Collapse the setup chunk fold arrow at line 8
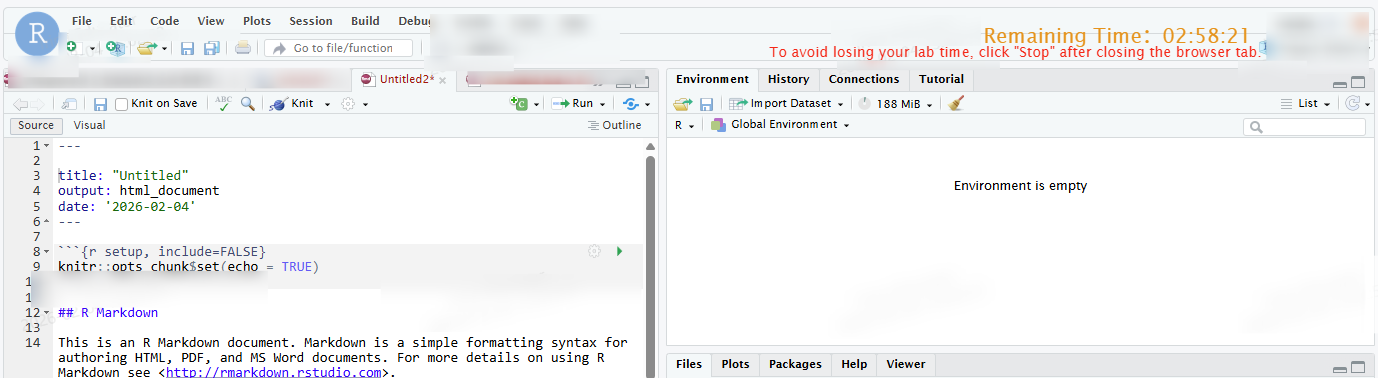1378x378 pixels. tap(46, 252)
